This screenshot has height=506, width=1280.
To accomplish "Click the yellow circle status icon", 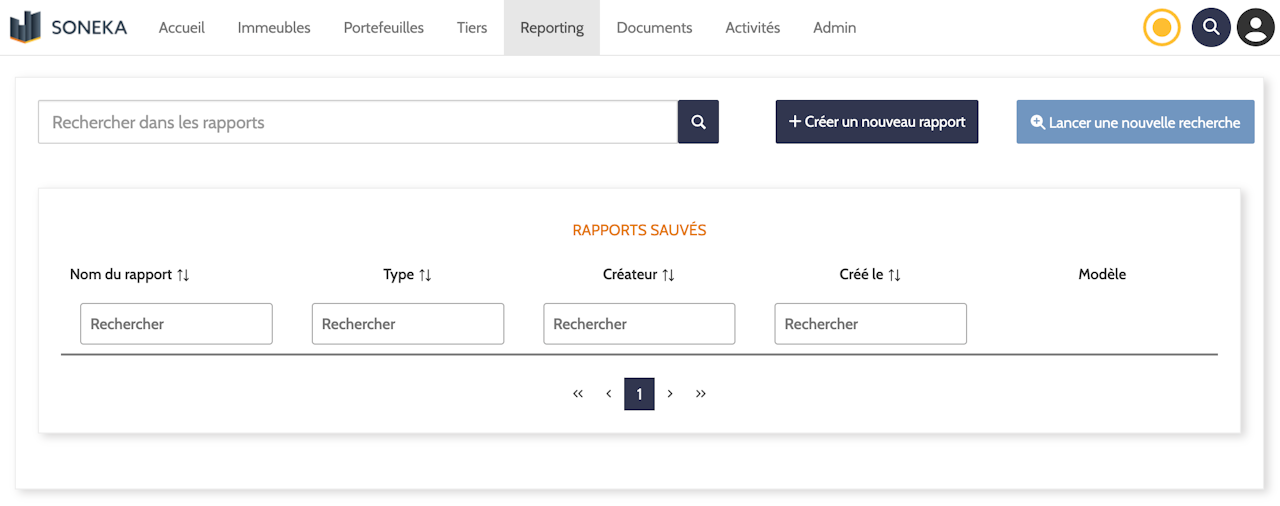I will click(x=1161, y=27).
